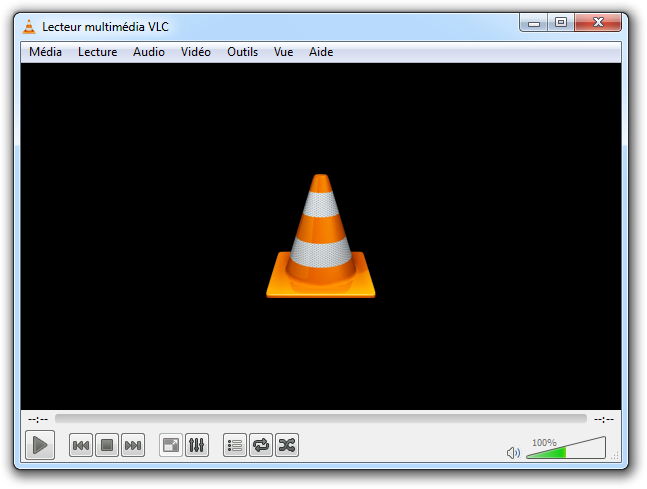This screenshot has width=647, height=489.
Task: Expand the Vidéo menu
Action: [196, 52]
